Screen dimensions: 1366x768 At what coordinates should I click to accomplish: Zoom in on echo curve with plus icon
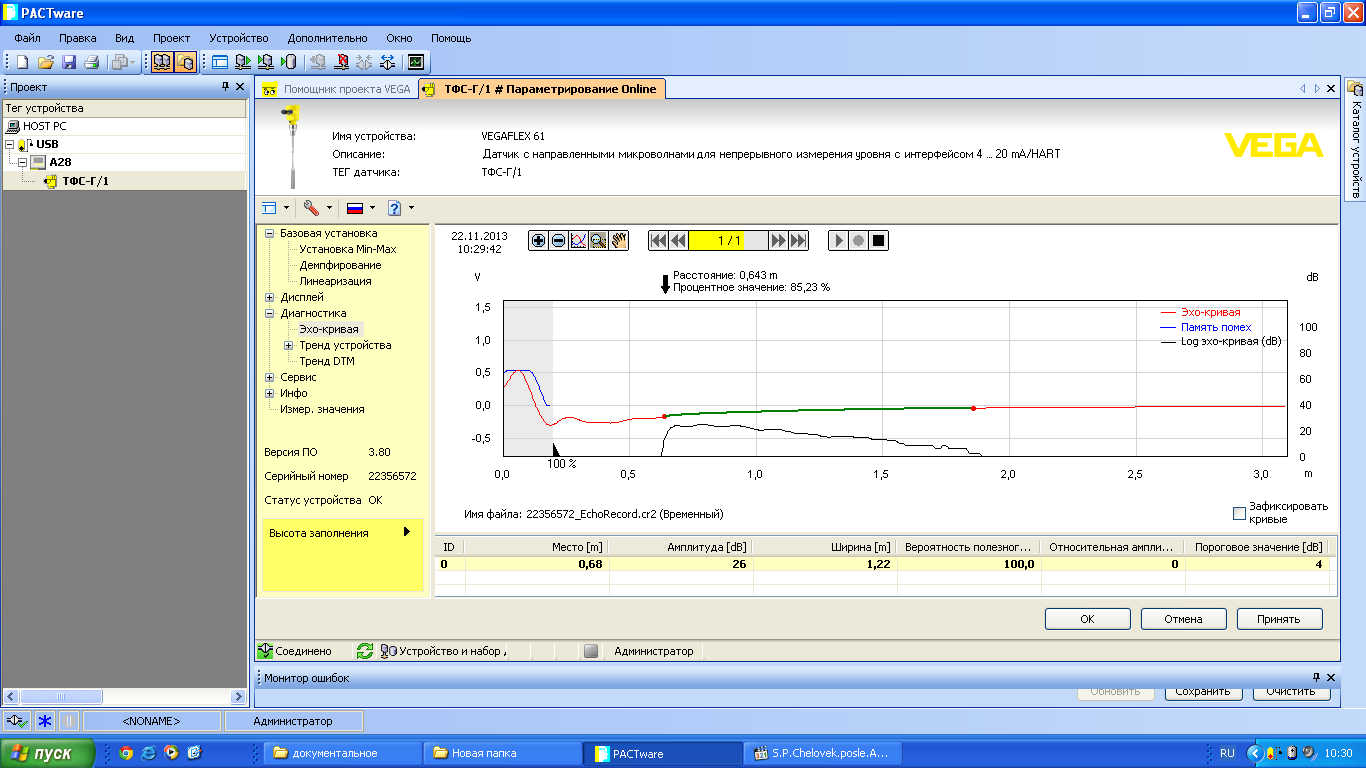[x=539, y=240]
